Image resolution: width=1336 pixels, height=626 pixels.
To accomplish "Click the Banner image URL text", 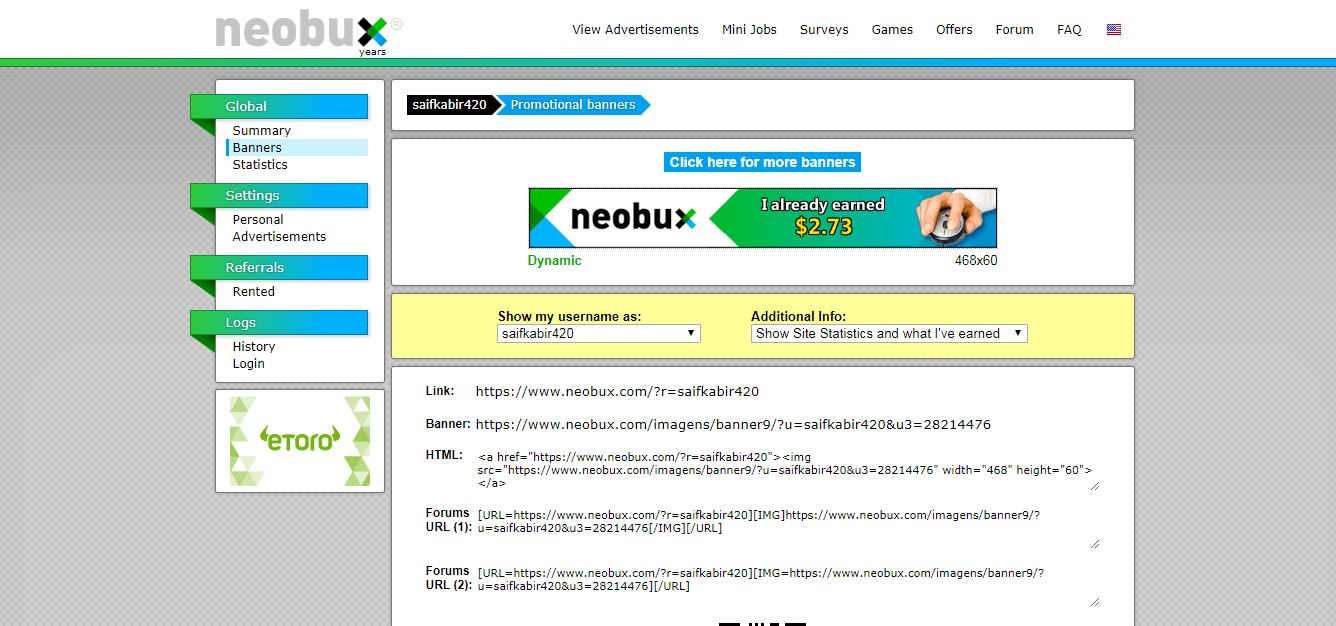I will click(x=733, y=425).
